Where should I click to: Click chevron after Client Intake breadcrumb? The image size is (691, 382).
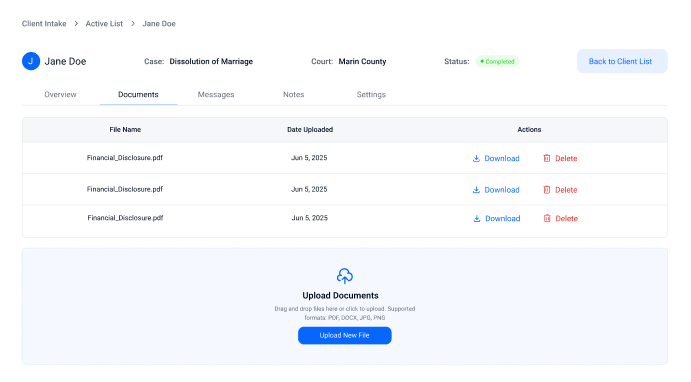click(76, 23)
